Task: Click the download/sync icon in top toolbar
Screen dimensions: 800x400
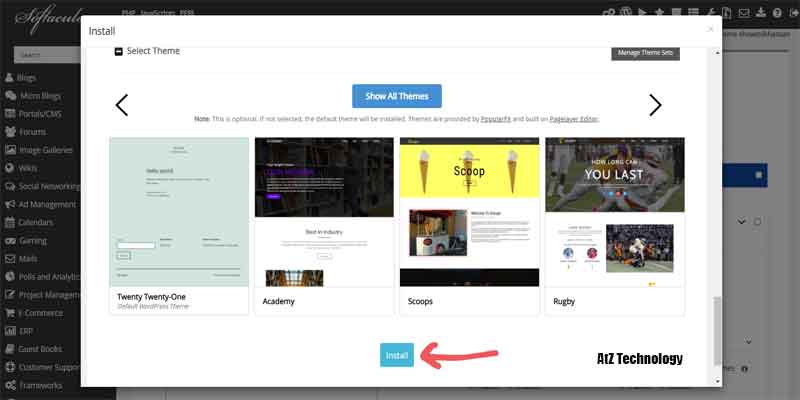Action: [761, 13]
